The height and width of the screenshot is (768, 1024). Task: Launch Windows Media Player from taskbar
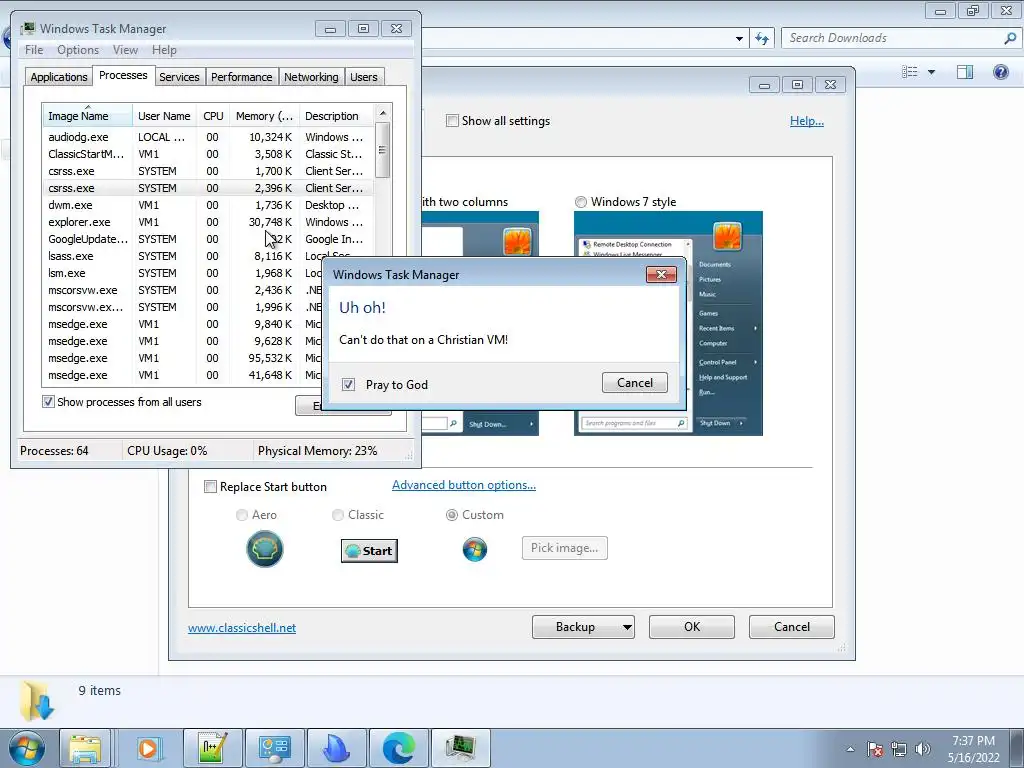click(149, 748)
